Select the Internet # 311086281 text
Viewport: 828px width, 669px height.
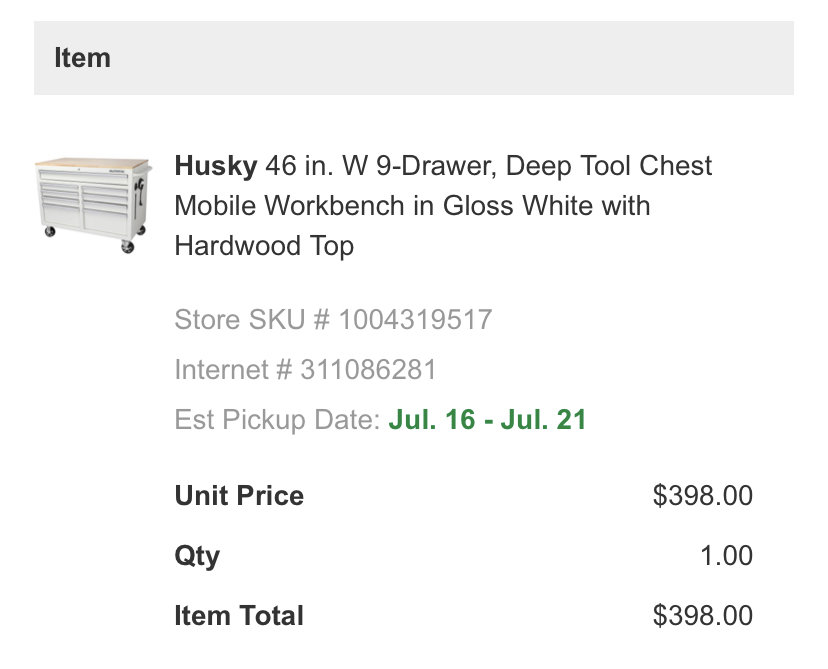click(x=305, y=370)
